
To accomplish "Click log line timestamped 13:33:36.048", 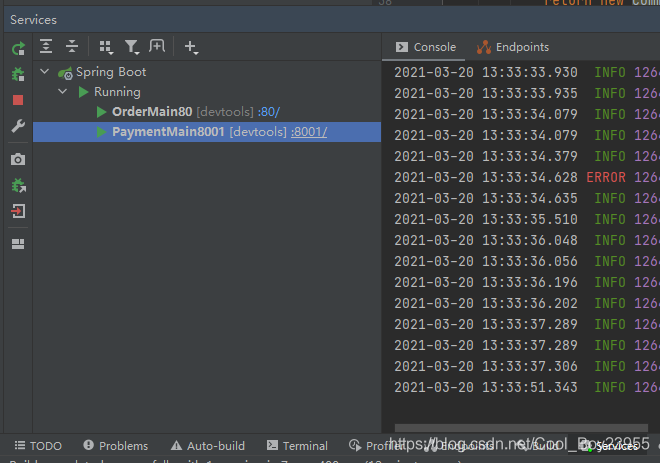I will [x=527, y=240].
